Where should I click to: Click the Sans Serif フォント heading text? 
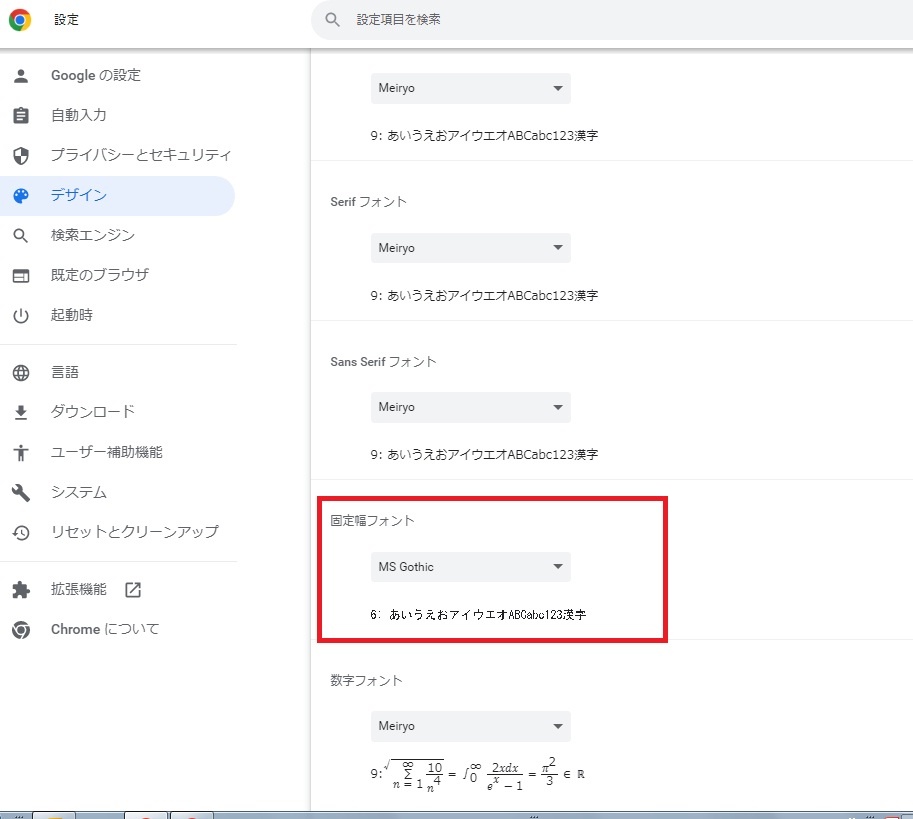(383, 361)
